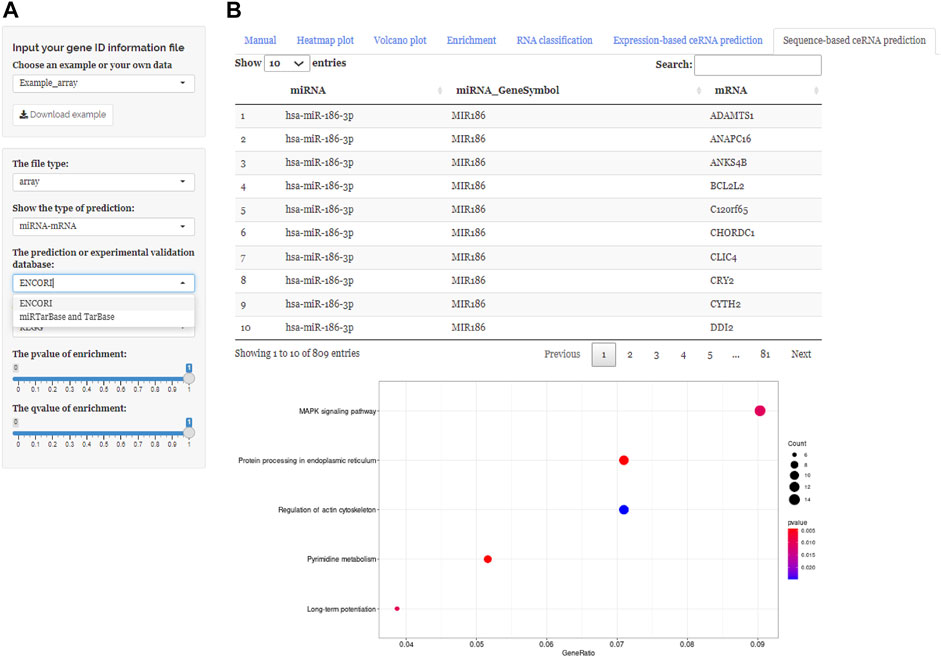Click the Download example button
941x657 pixels.
pos(63,115)
